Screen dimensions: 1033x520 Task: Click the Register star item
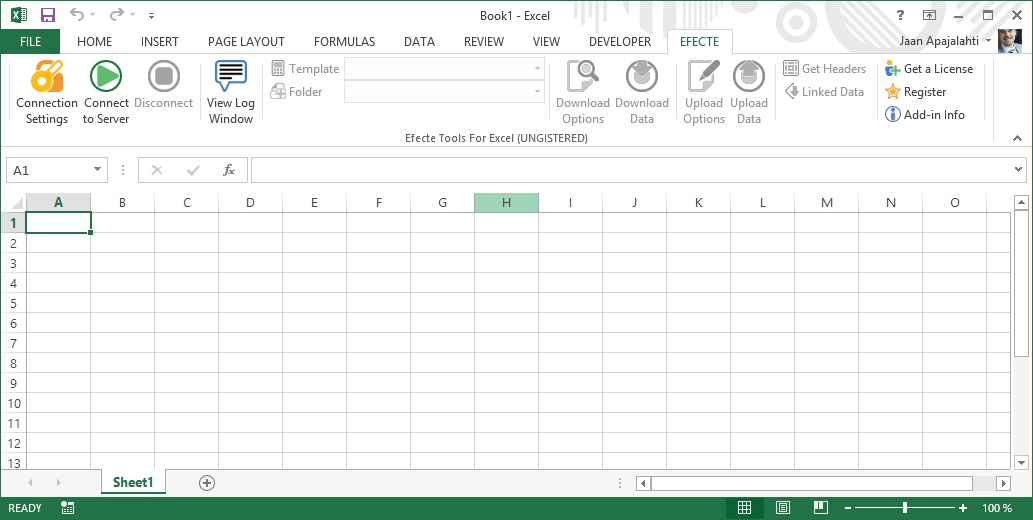tap(916, 92)
